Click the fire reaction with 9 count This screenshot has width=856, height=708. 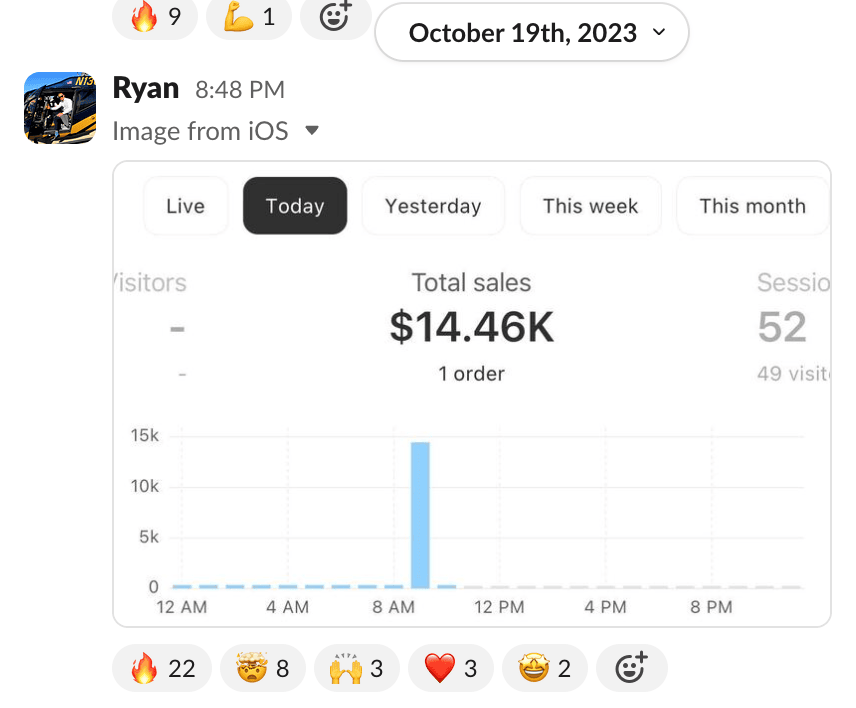[155, 18]
